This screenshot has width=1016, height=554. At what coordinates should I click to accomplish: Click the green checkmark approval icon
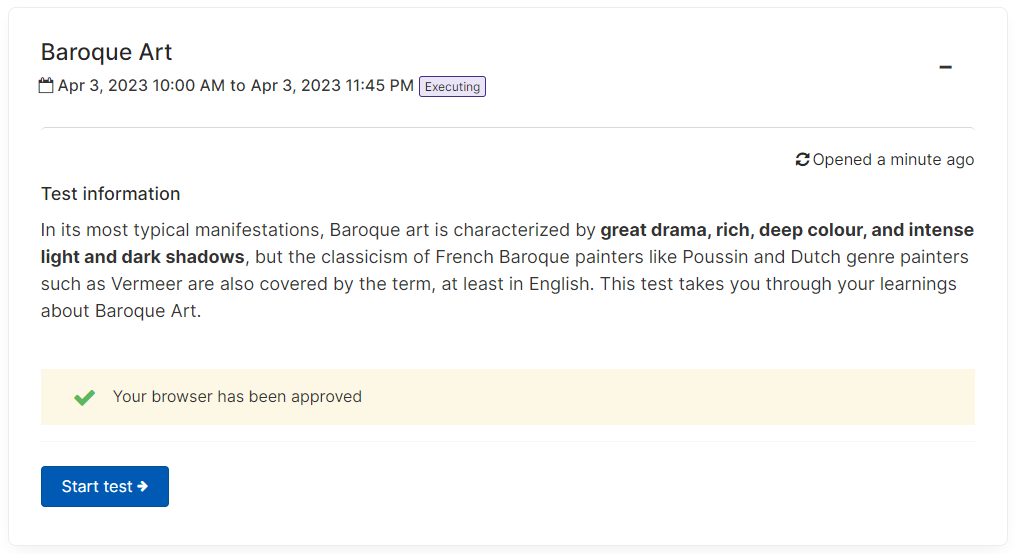coord(84,397)
